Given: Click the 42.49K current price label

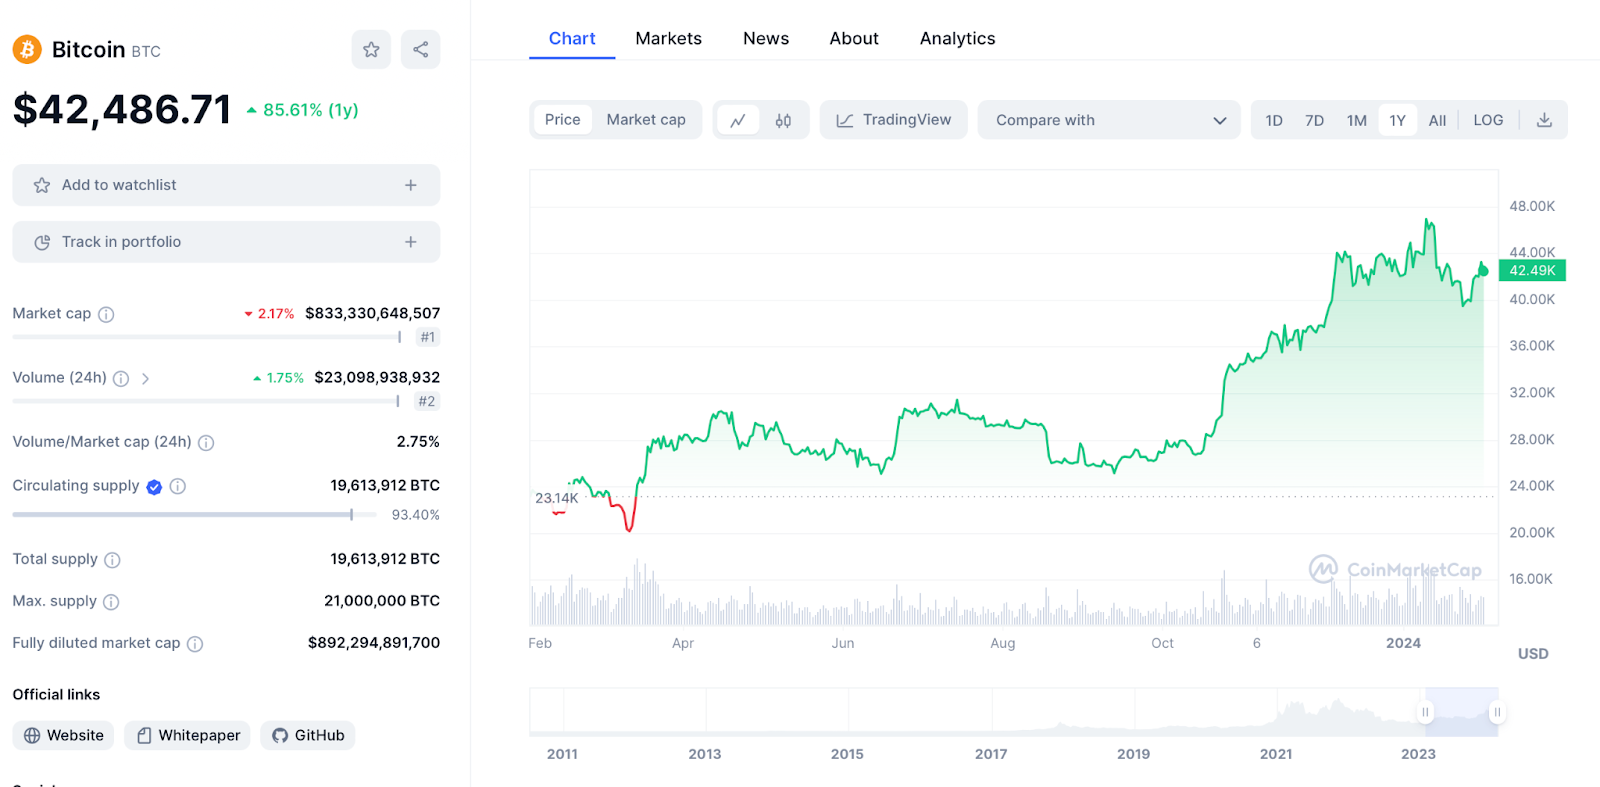Looking at the screenshot, I should pos(1532,270).
